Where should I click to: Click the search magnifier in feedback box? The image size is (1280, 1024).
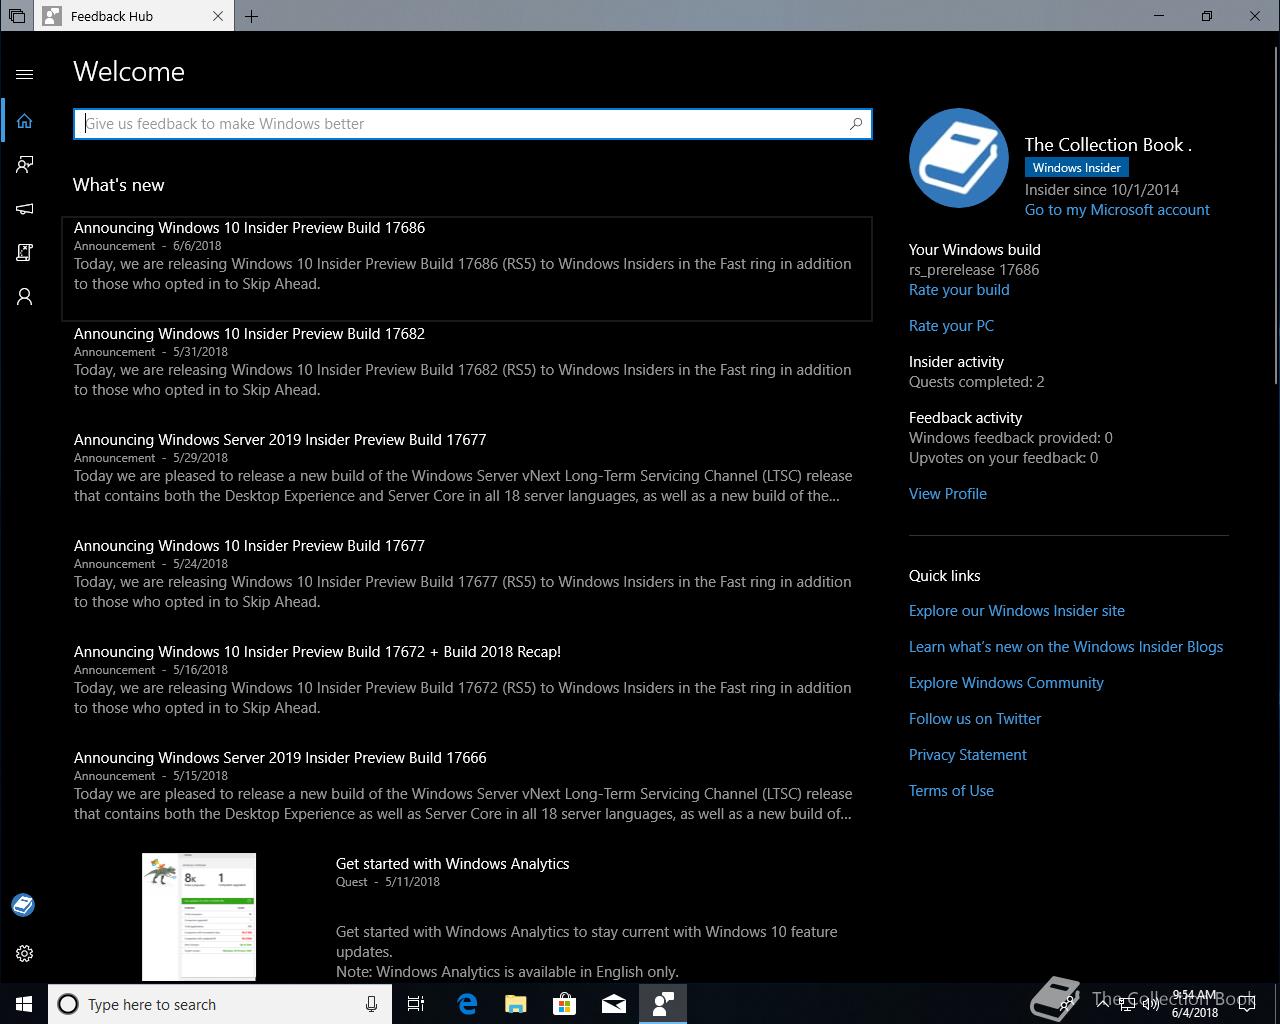[x=856, y=124]
